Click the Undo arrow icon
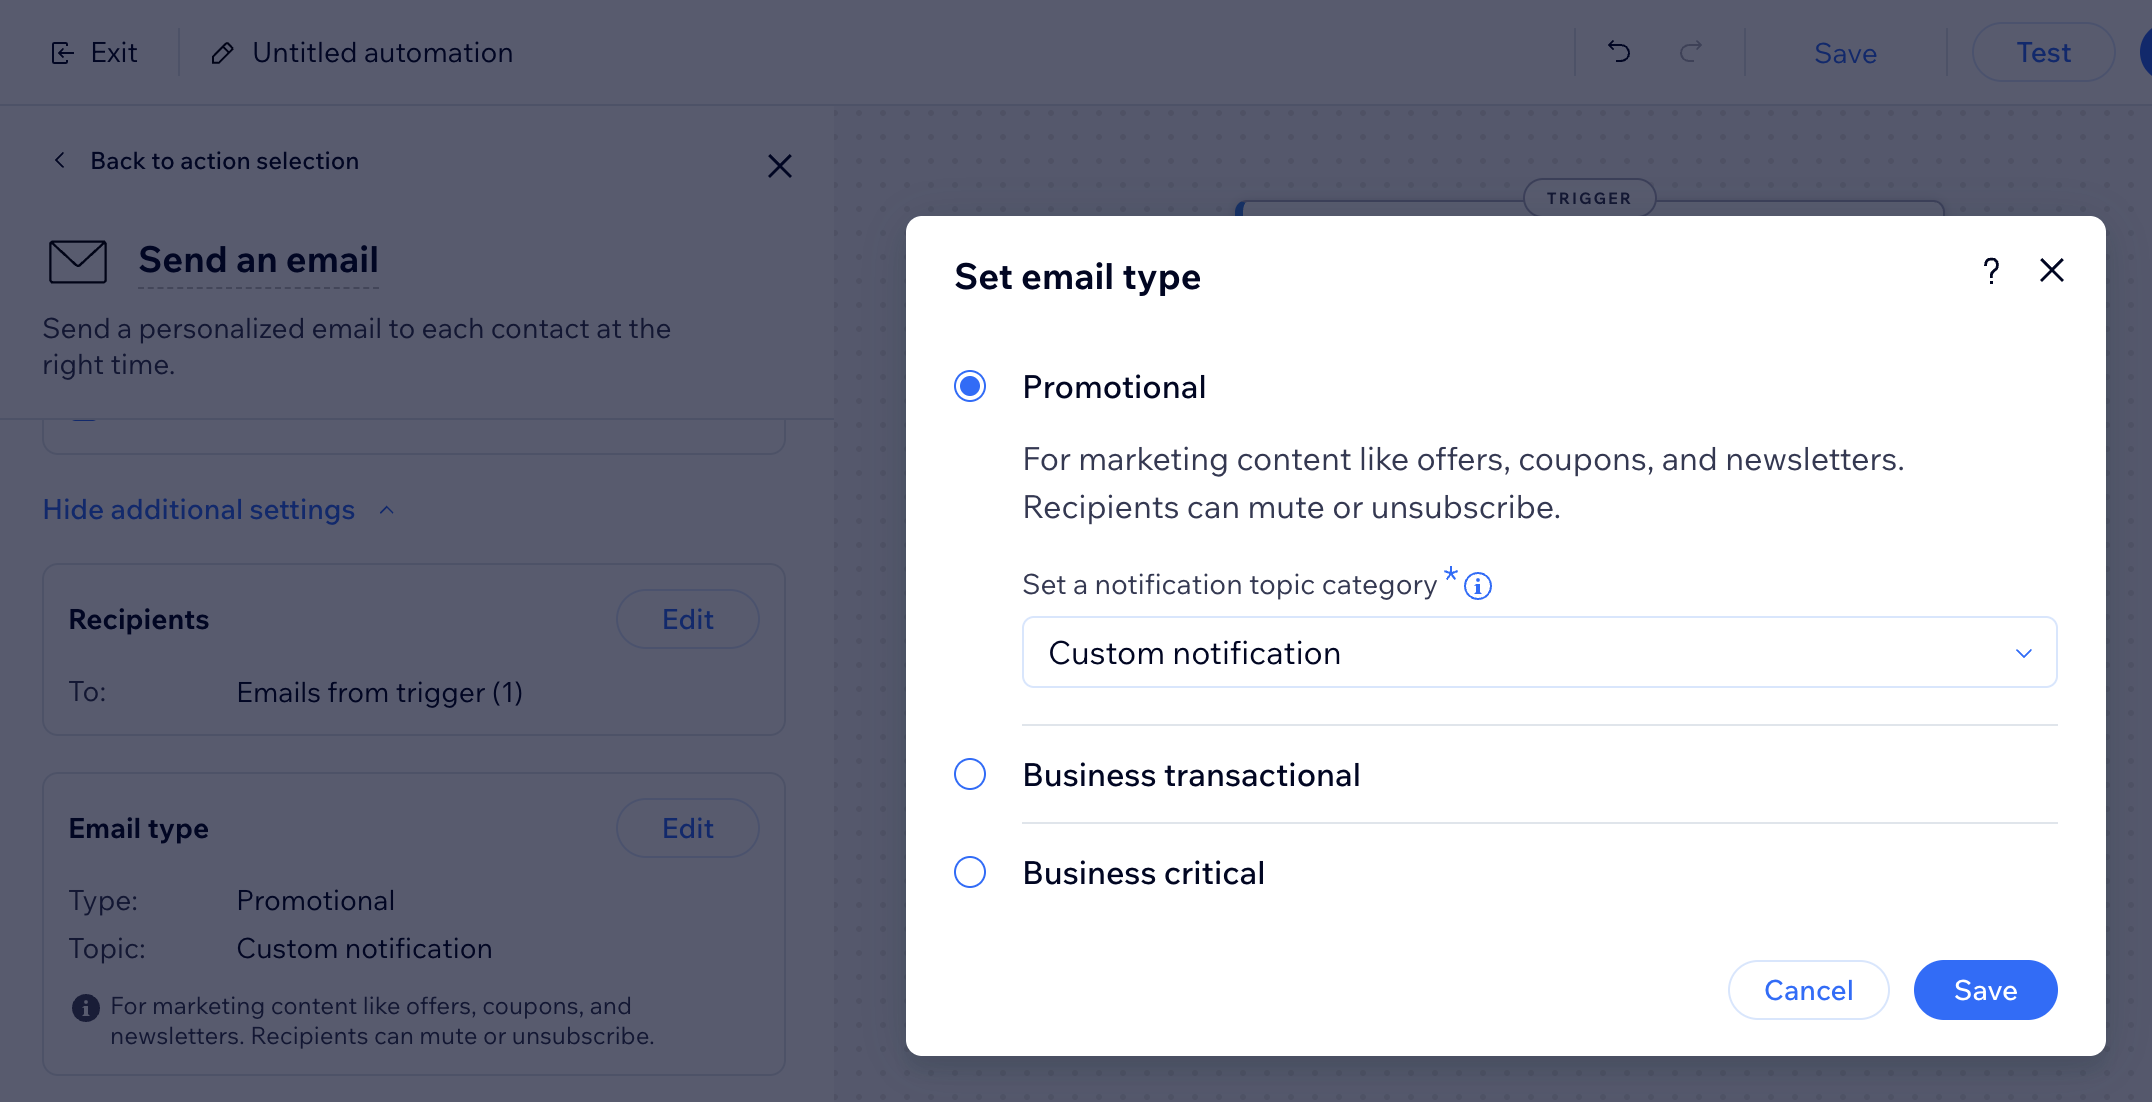The width and height of the screenshot is (2152, 1102). pyautogui.click(x=1619, y=52)
